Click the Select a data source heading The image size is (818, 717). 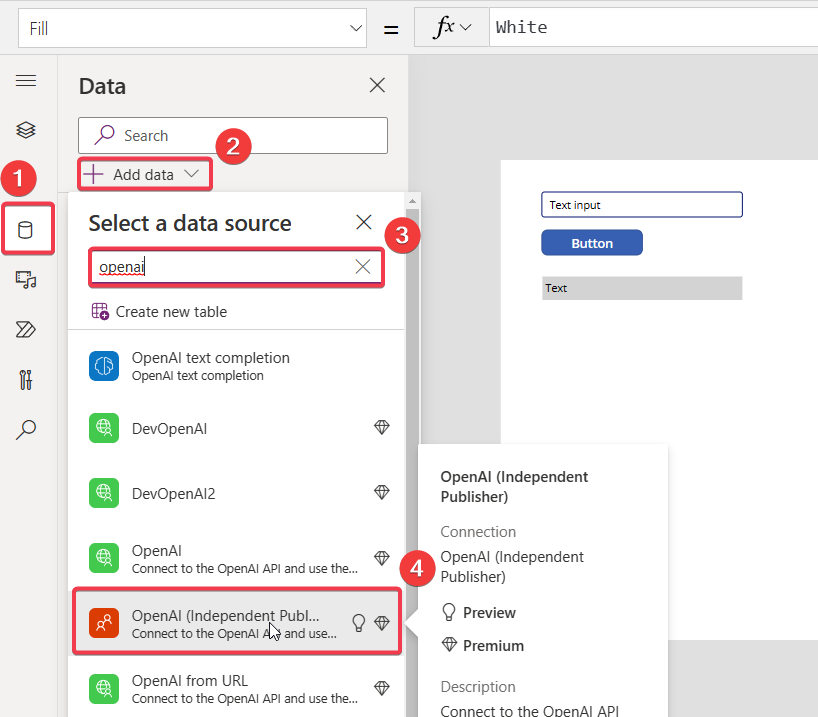189,223
